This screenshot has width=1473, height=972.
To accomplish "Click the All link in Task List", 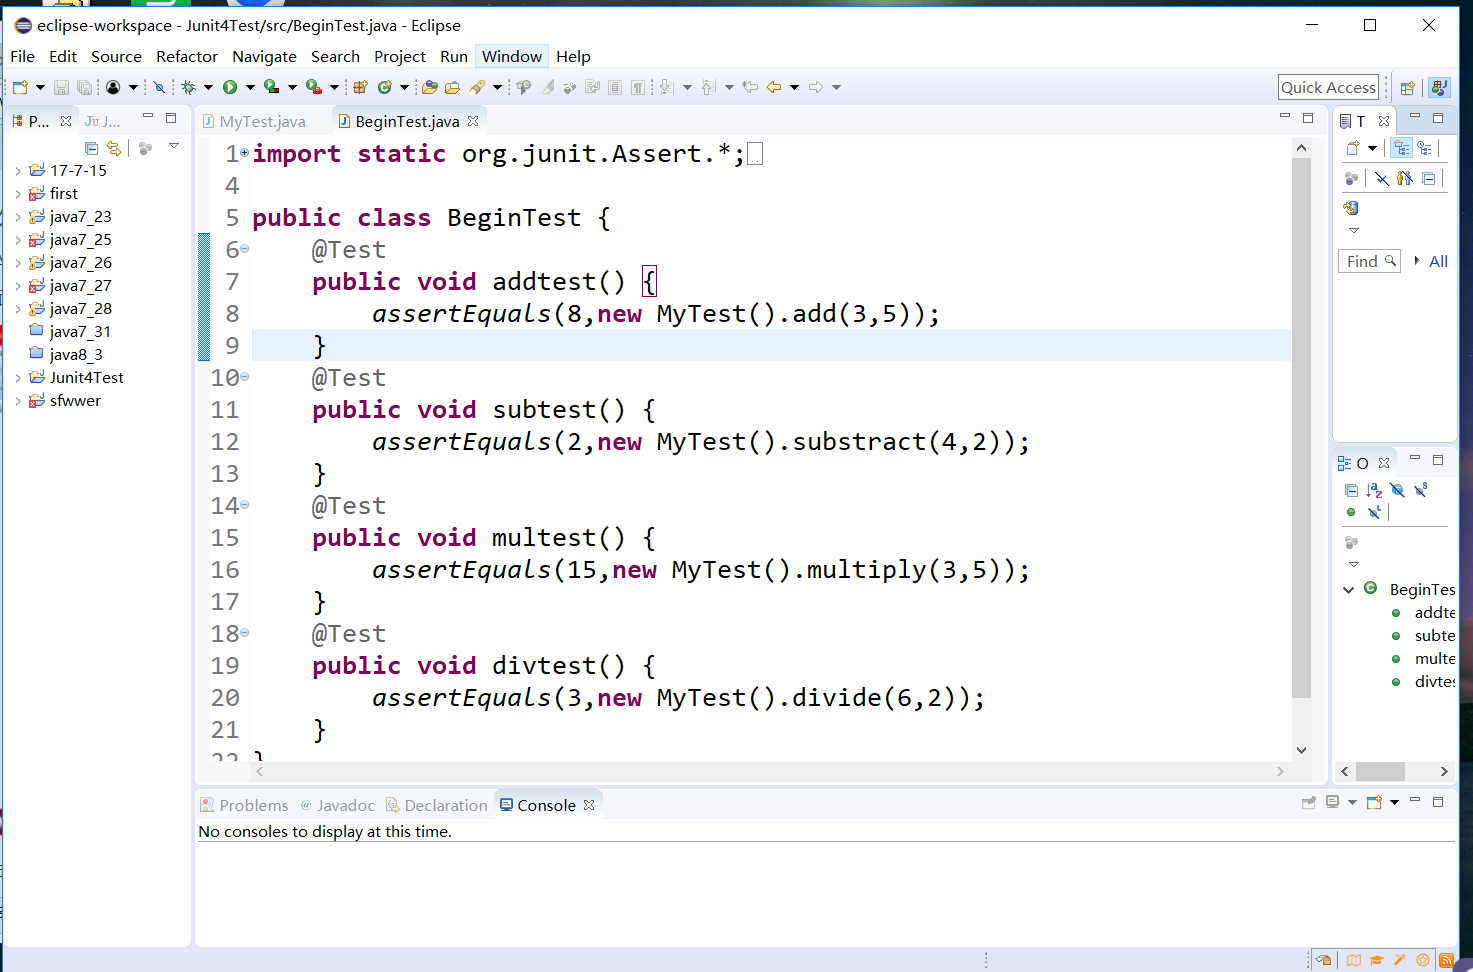I will pyautogui.click(x=1438, y=262).
